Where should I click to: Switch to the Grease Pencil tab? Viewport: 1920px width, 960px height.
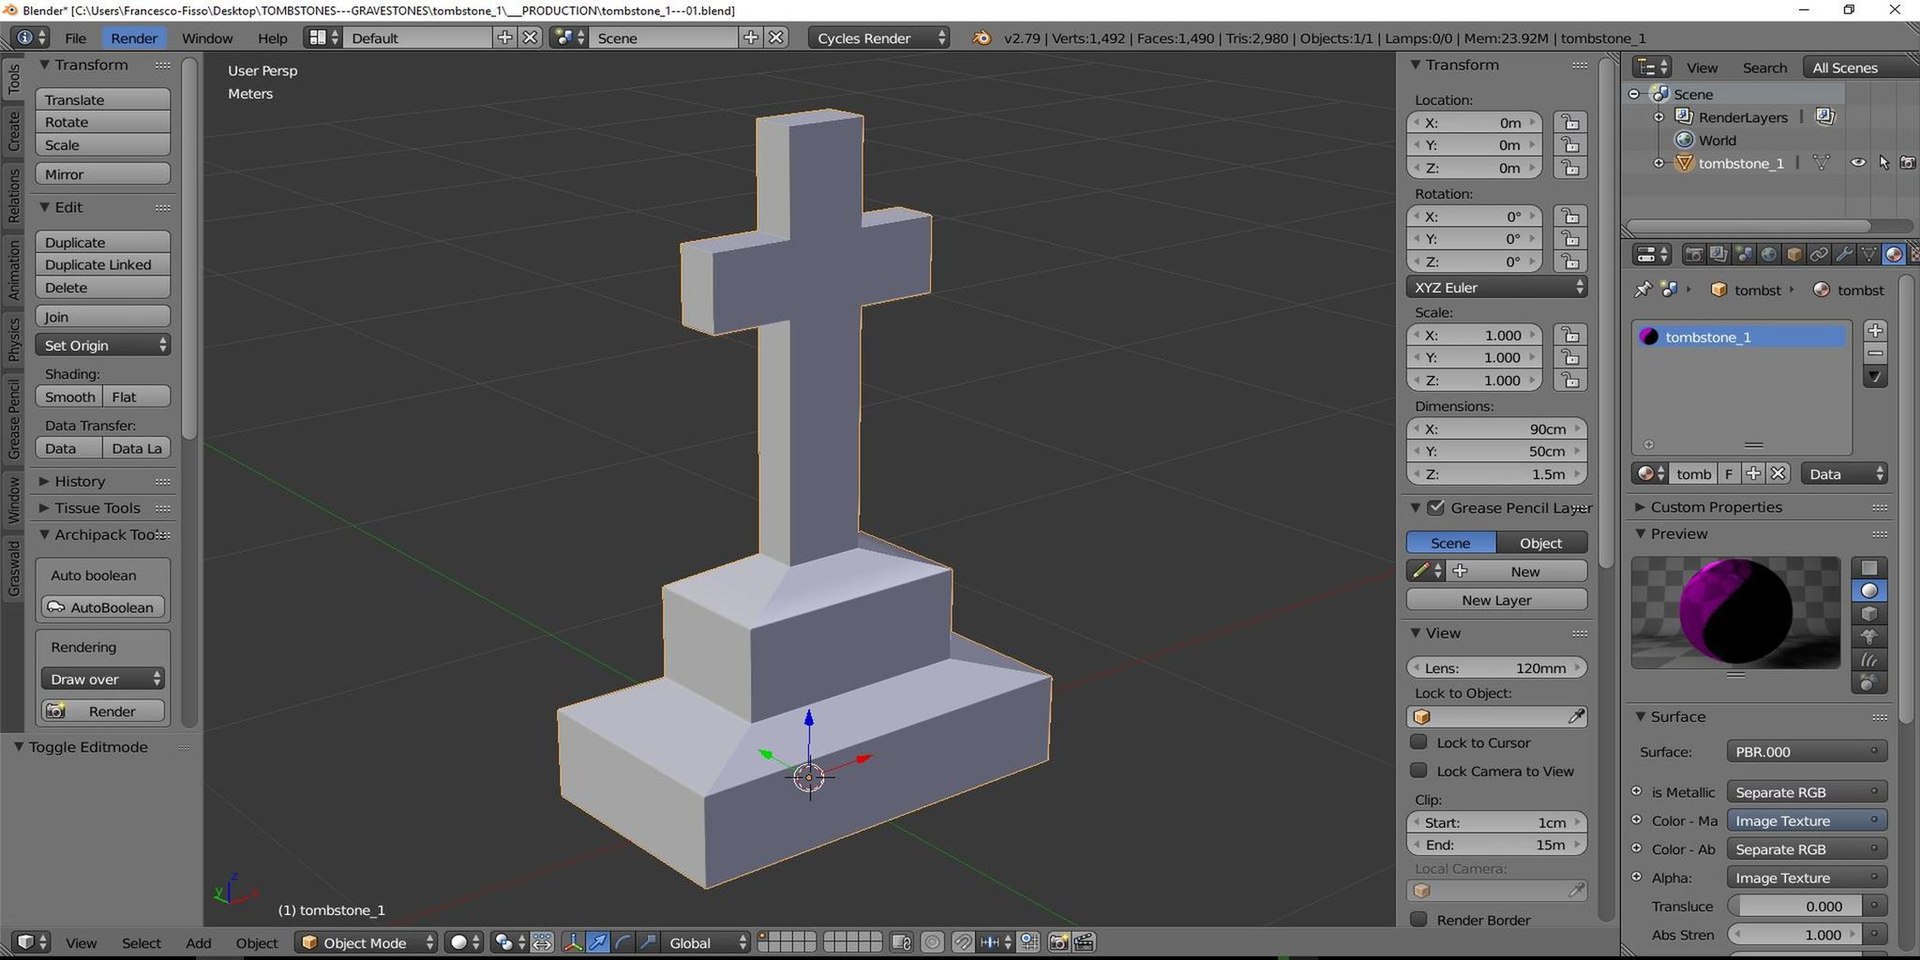point(13,418)
